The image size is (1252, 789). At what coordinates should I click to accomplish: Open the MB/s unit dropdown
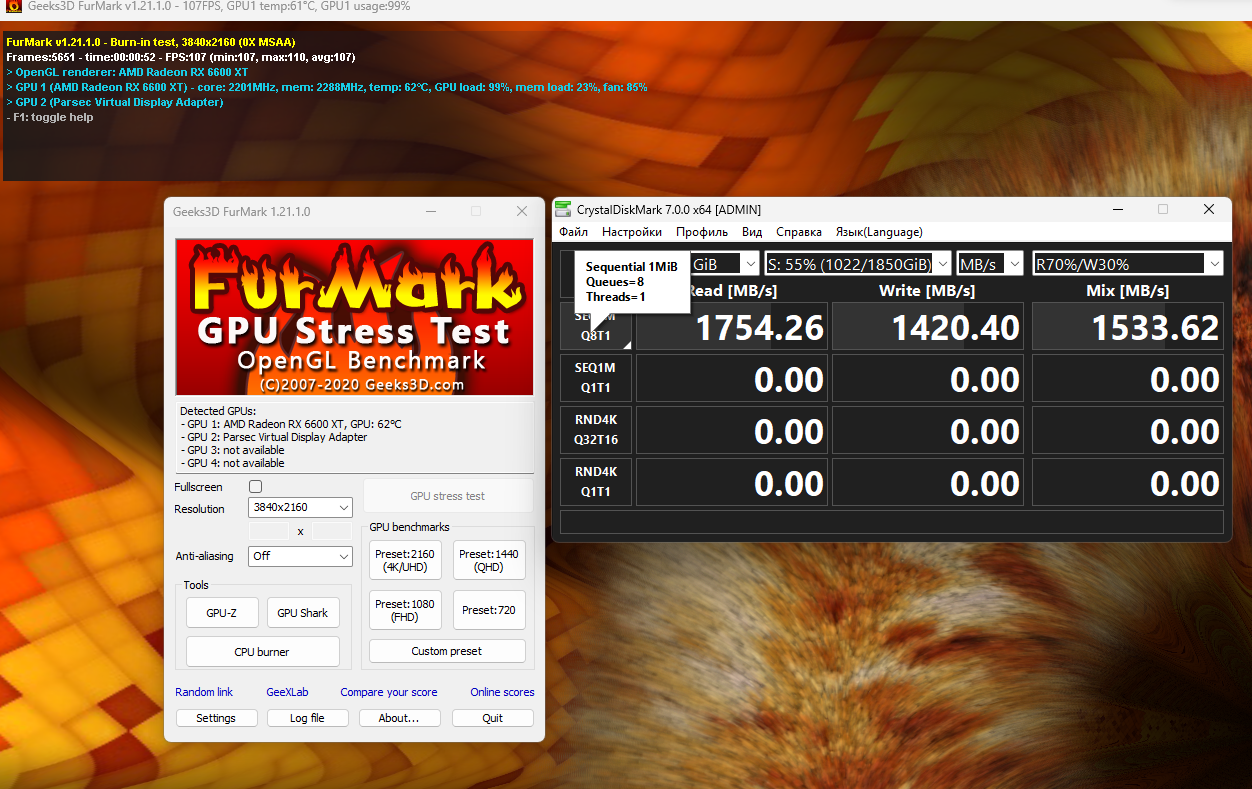pyautogui.click(x=990, y=264)
